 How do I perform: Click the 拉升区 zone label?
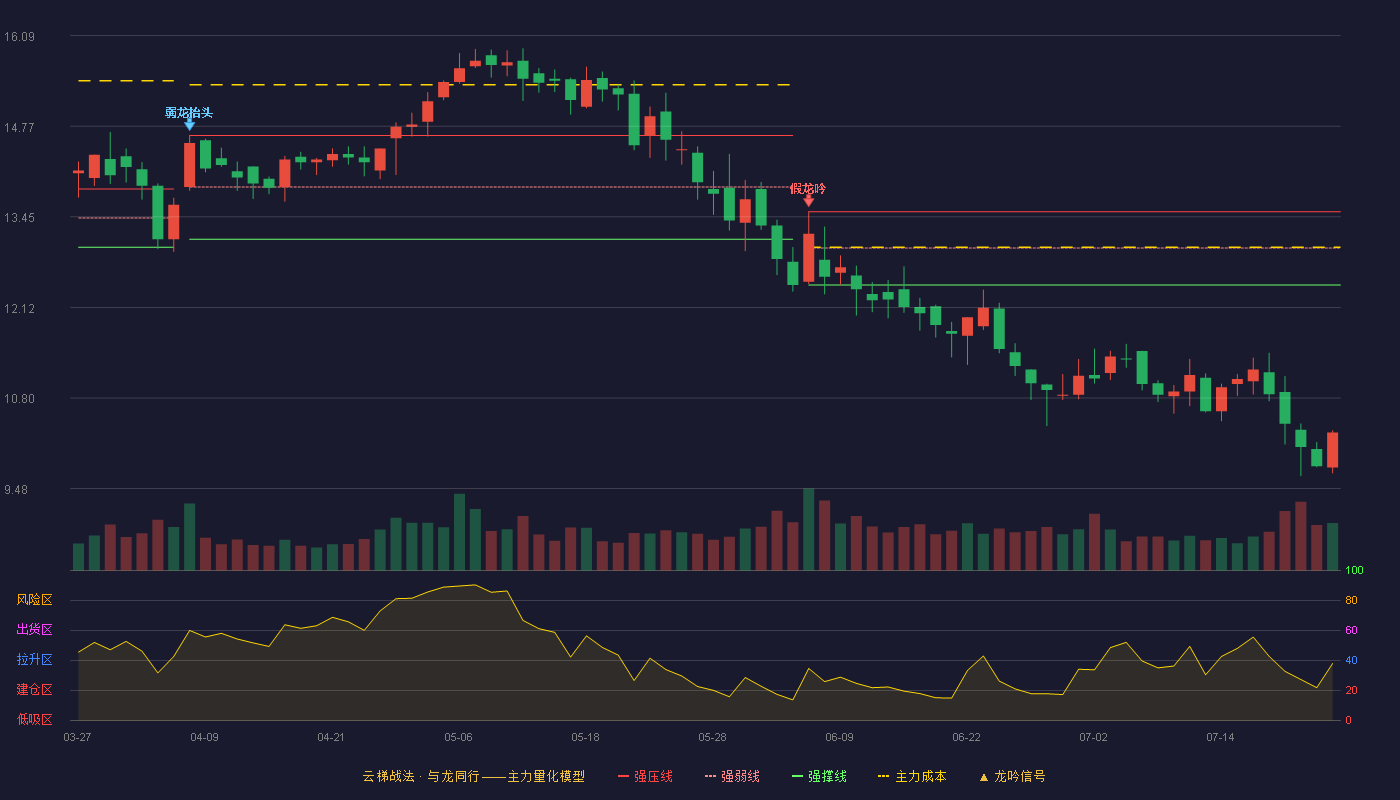[34, 660]
